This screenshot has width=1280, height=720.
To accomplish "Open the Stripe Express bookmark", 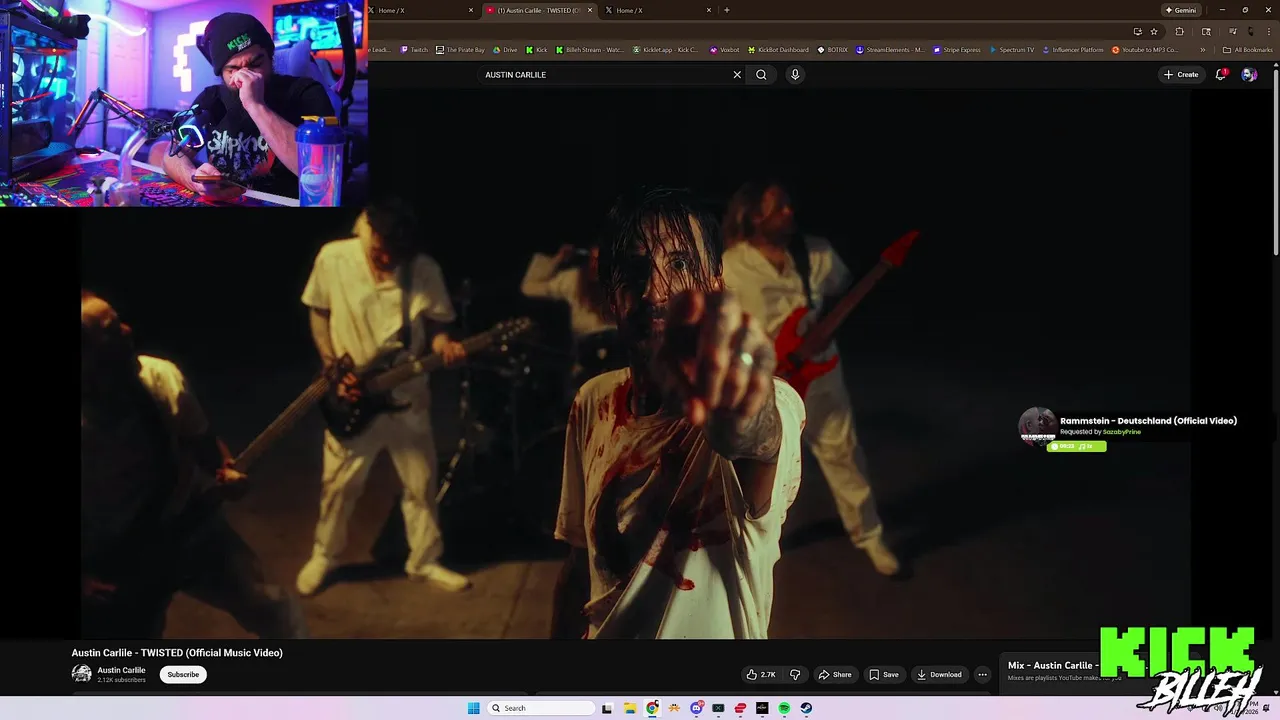I will pos(957,50).
